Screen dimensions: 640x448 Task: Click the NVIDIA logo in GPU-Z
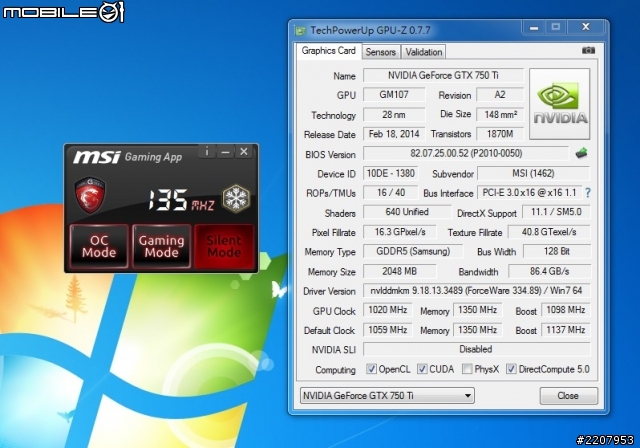click(560, 104)
